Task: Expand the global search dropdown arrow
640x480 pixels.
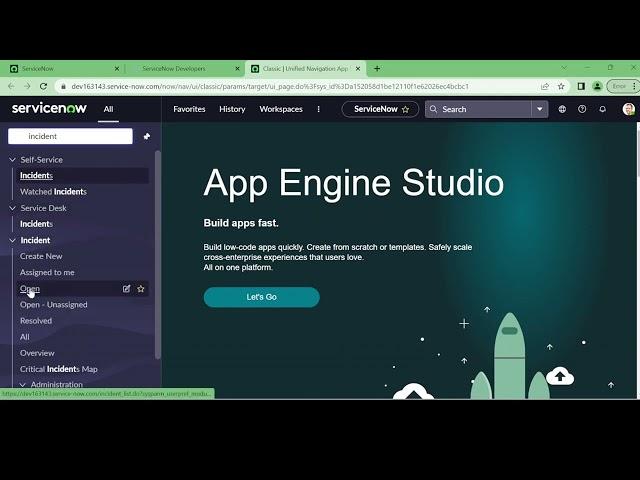Action: 539,109
